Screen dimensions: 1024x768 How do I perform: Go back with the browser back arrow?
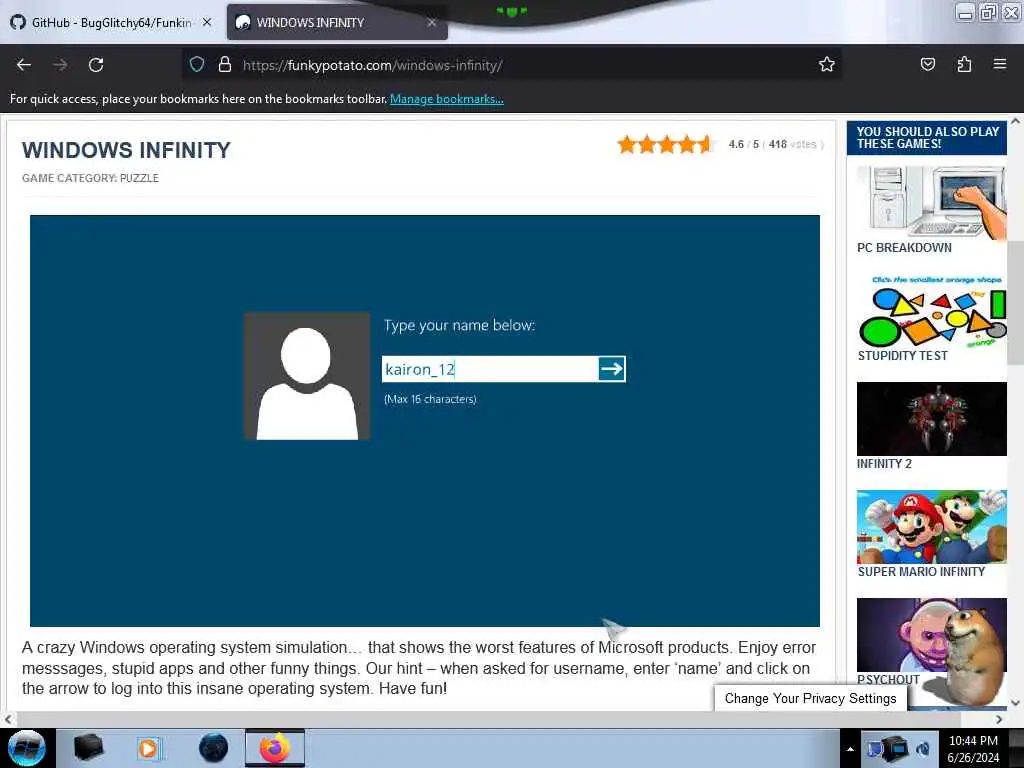[x=24, y=65]
